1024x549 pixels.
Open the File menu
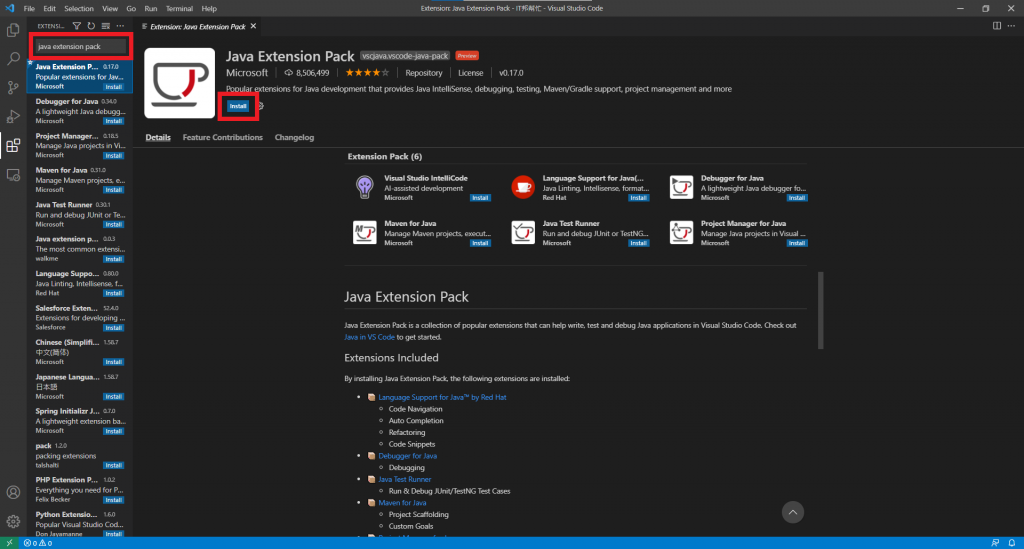tap(29, 8)
